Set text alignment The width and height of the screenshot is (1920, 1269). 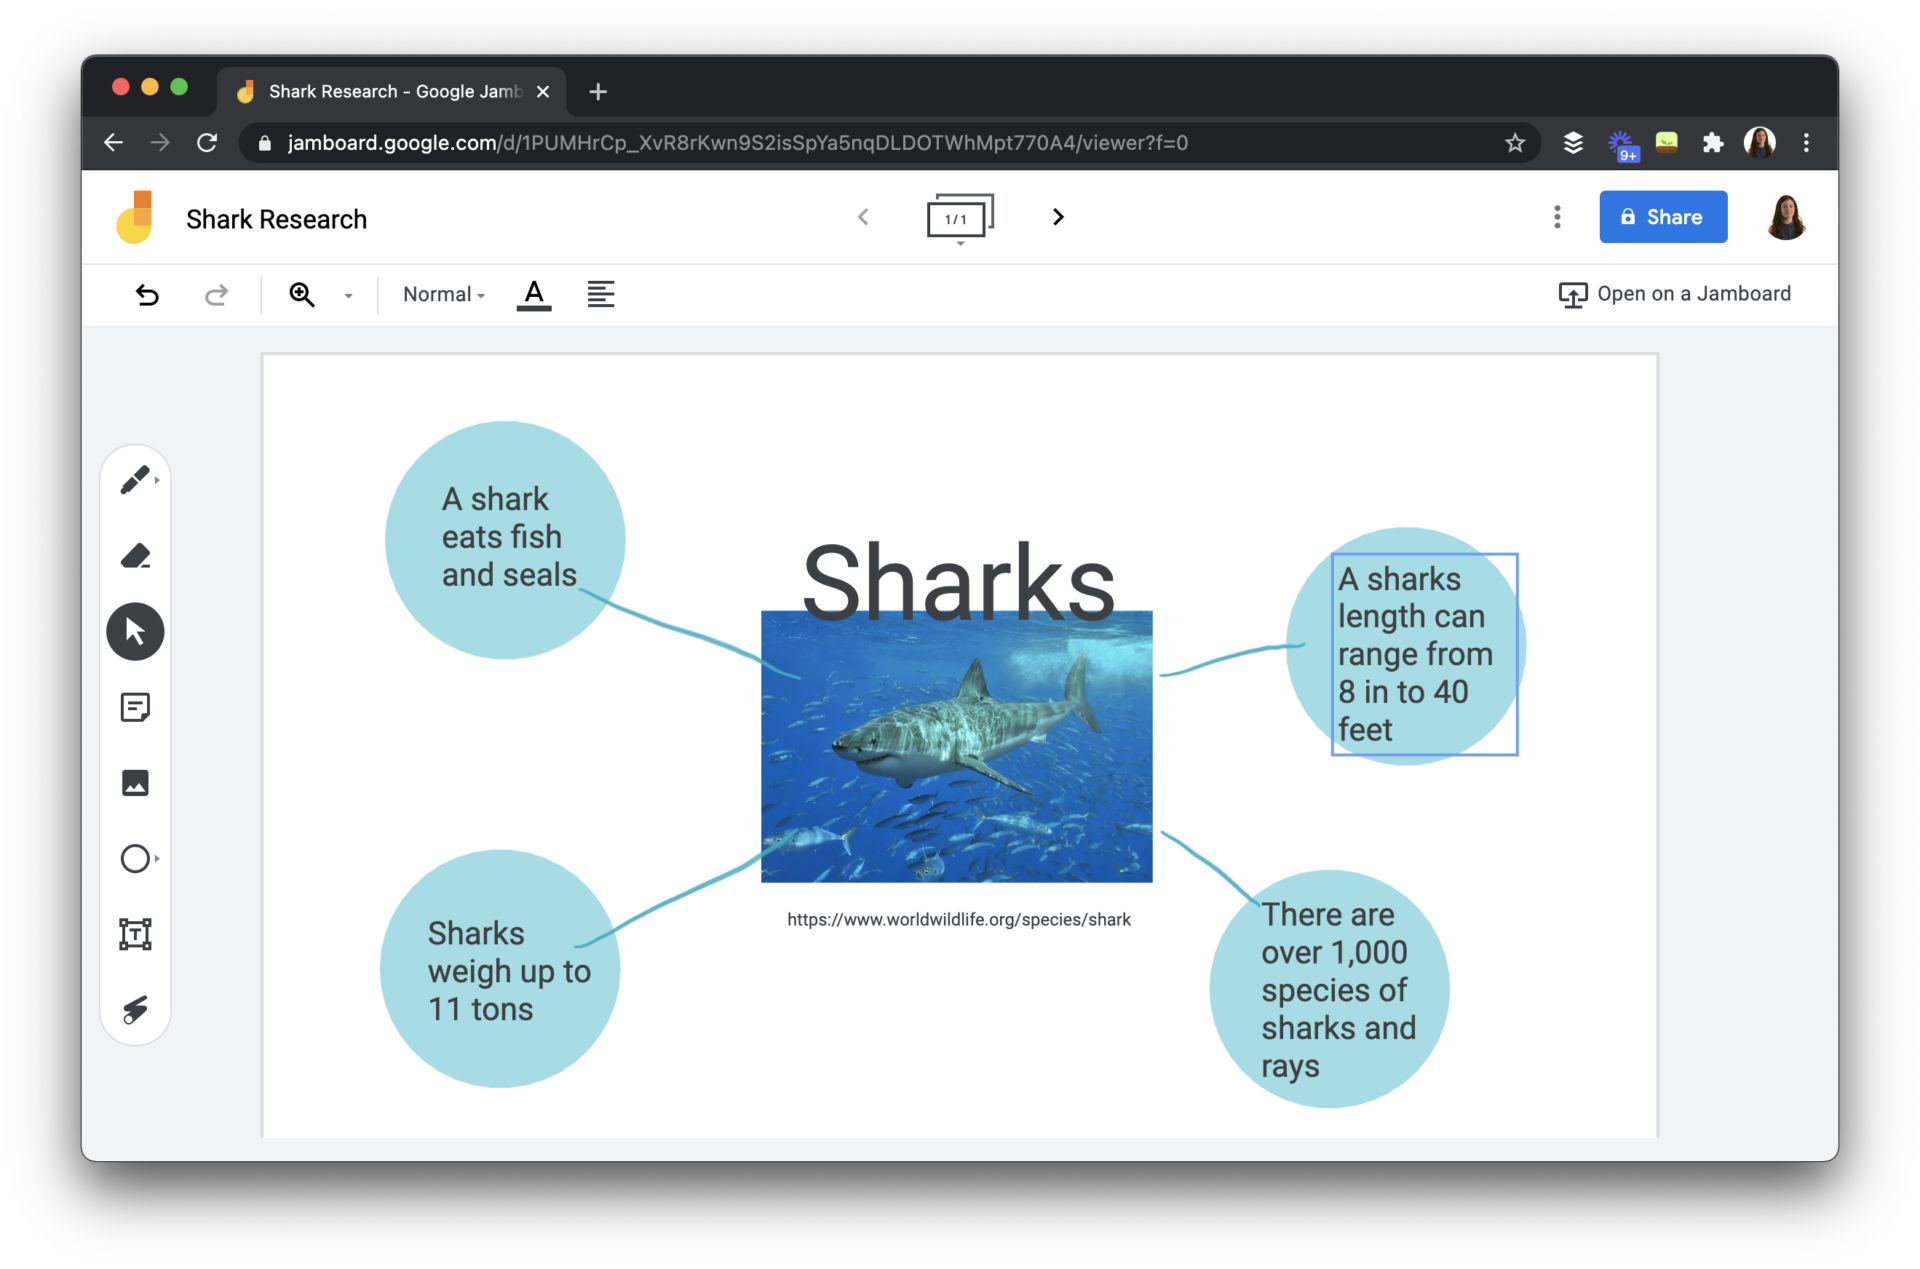[x=600, y=294]
